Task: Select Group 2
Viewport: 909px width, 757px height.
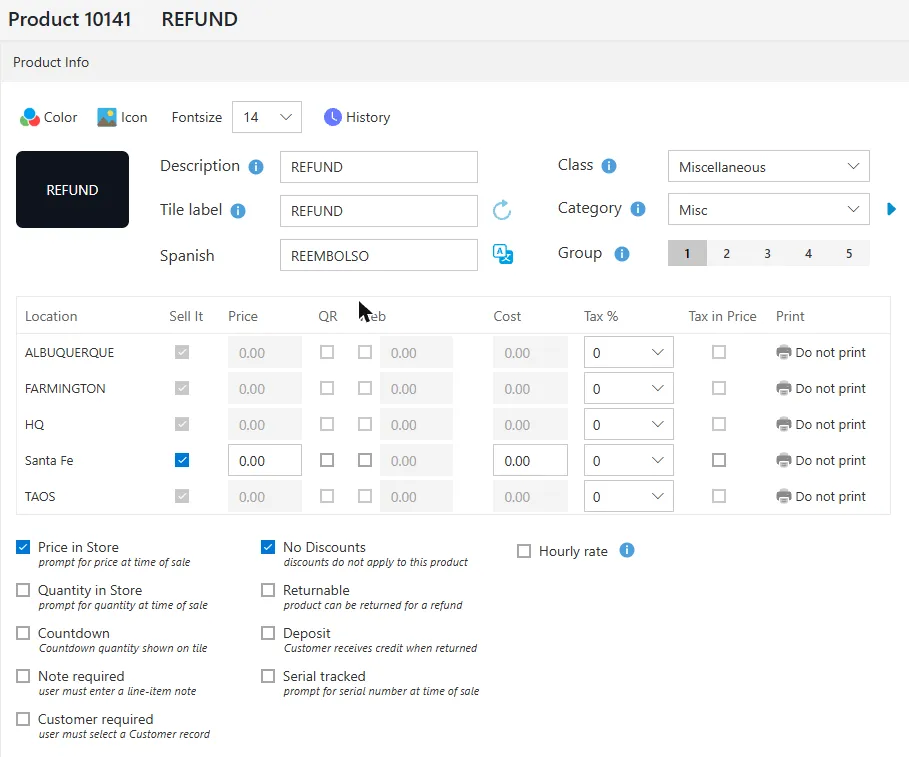Action: point(726,253)
